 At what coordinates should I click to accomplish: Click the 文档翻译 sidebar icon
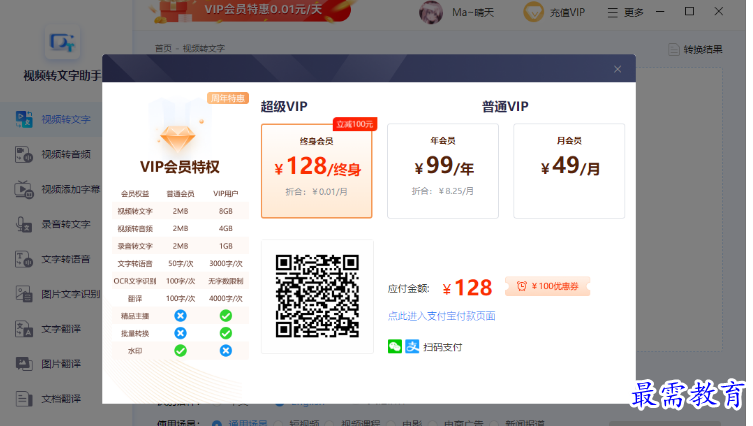24,399
